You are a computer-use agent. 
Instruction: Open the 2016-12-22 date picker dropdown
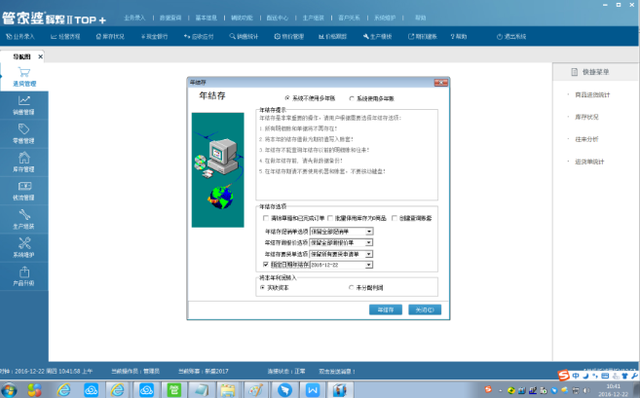pos(369,265)
